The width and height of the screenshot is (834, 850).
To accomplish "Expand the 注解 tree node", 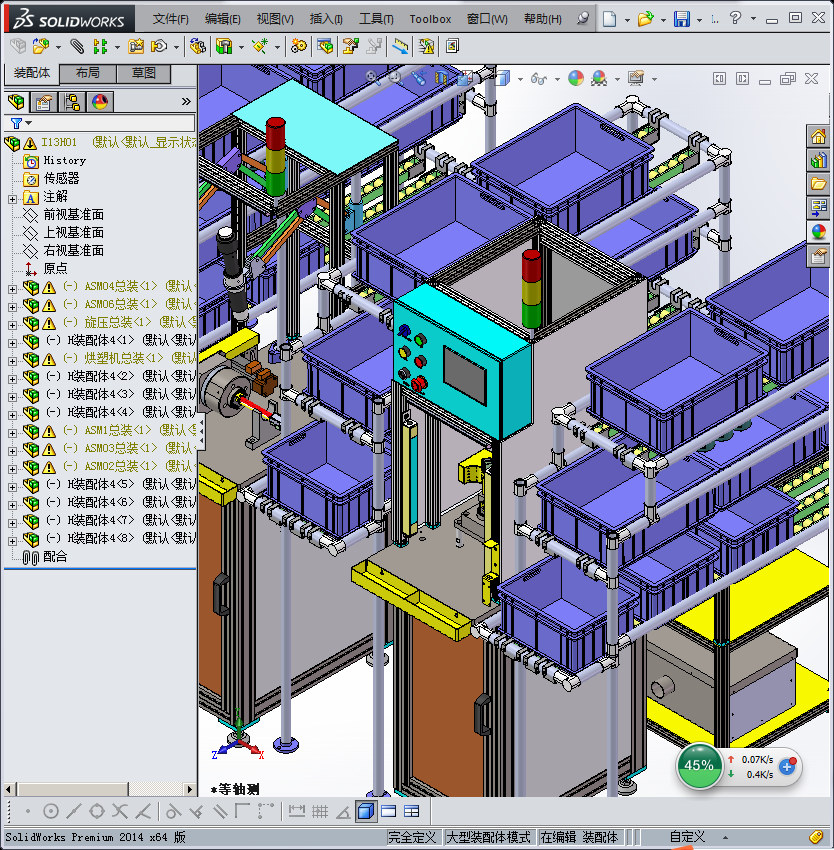I will pyautogui.click(x=12, y=199).
